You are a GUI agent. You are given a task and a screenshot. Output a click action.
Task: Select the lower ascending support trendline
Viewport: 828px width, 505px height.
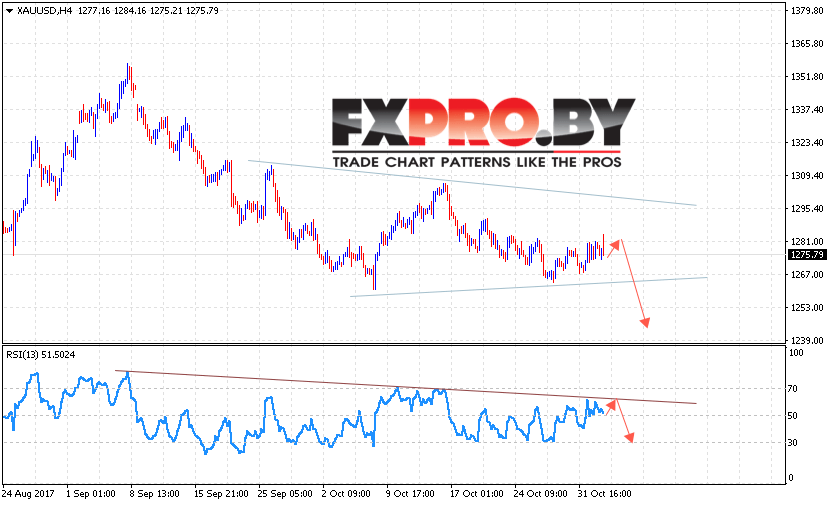coord(529,286)
